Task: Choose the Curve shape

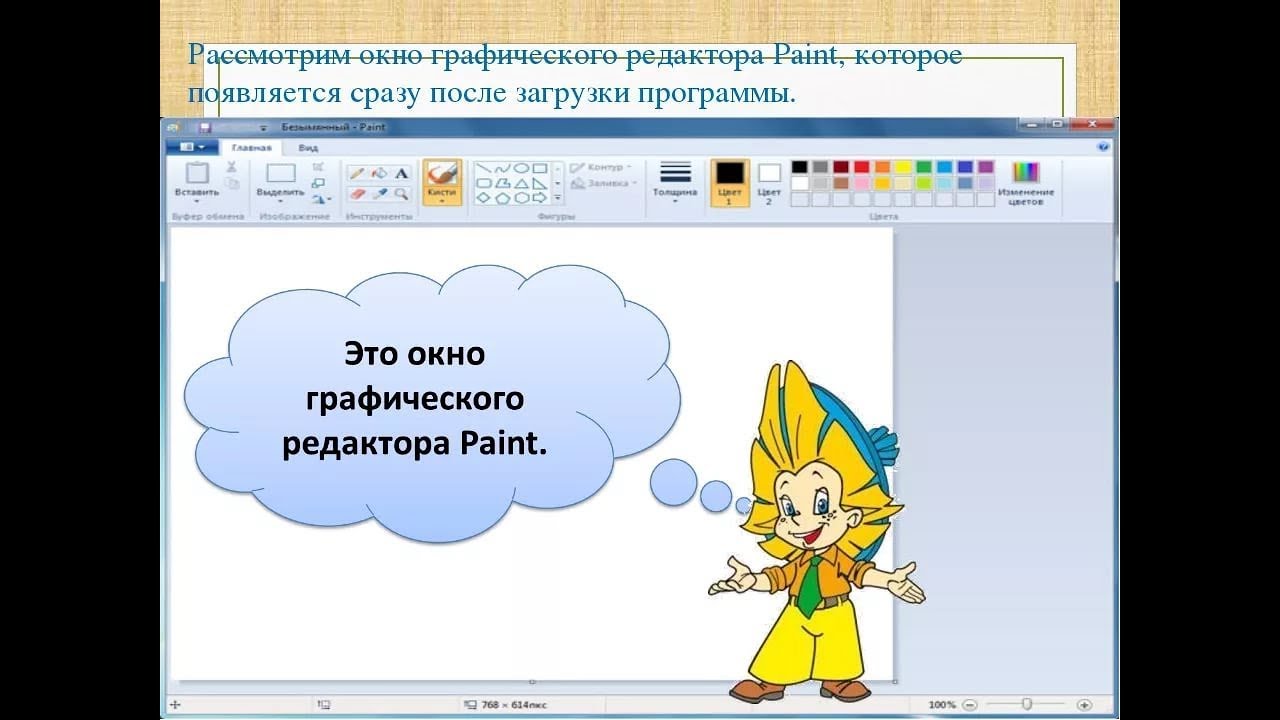Action: tap(502, 168)
